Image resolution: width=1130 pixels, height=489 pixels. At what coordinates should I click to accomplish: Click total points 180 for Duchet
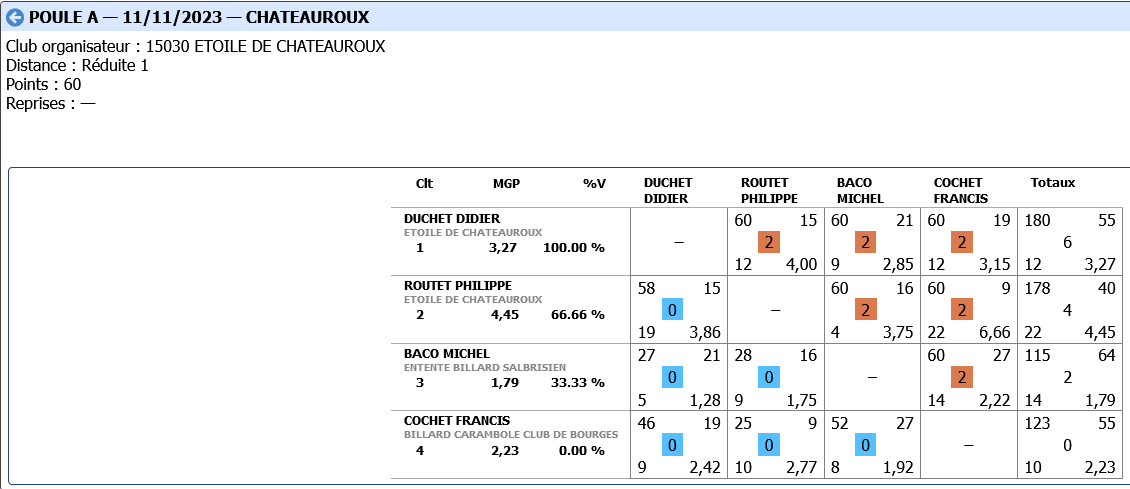pyautogui.click(x=1037, y=220)
